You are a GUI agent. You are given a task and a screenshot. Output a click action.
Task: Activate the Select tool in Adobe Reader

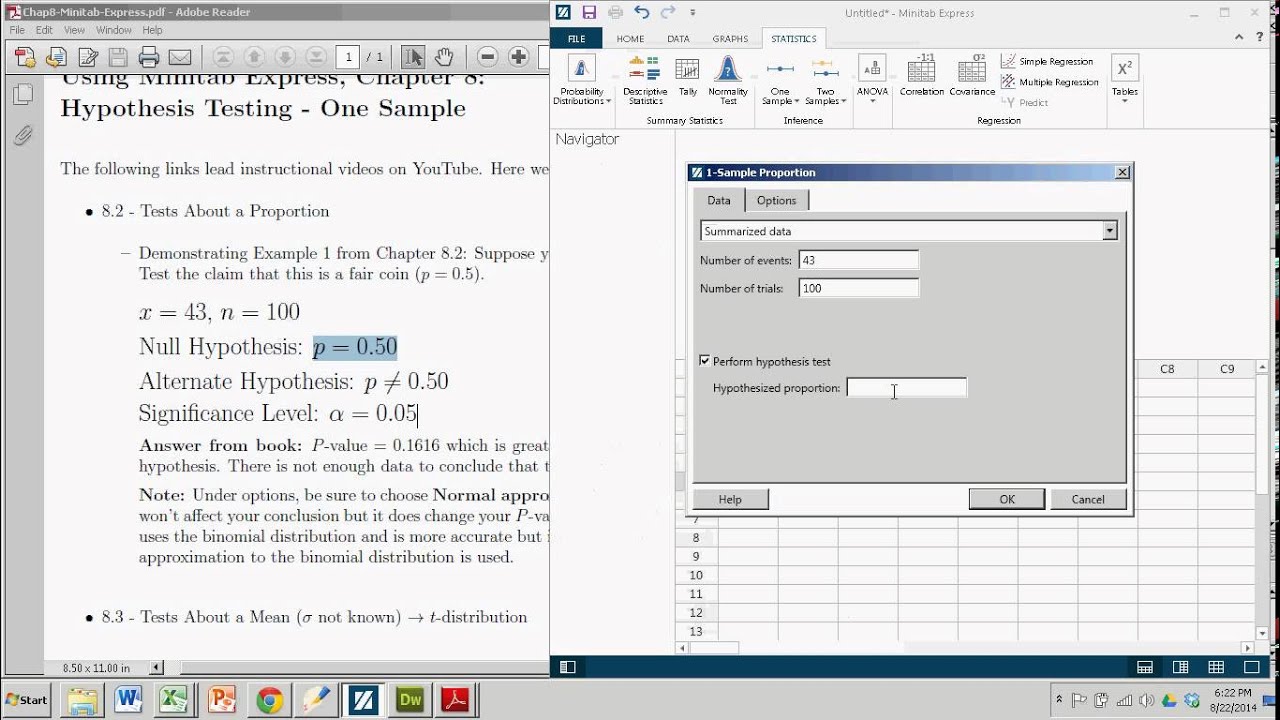coord(414,57)
